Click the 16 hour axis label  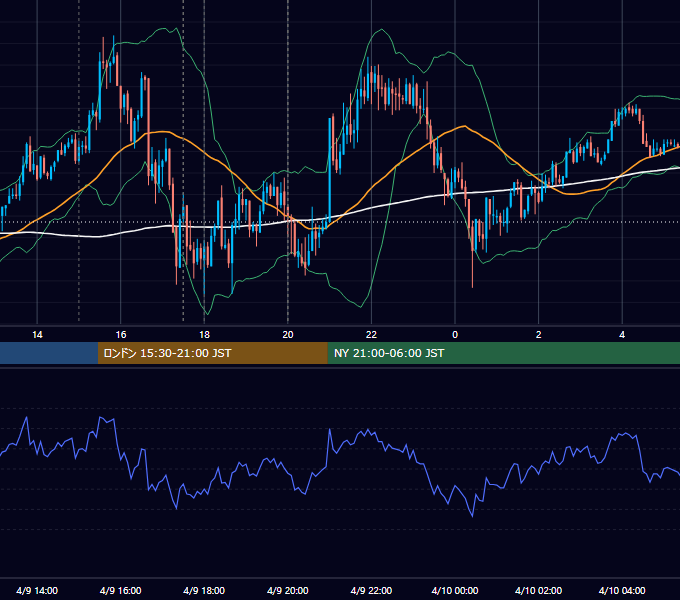121,335
